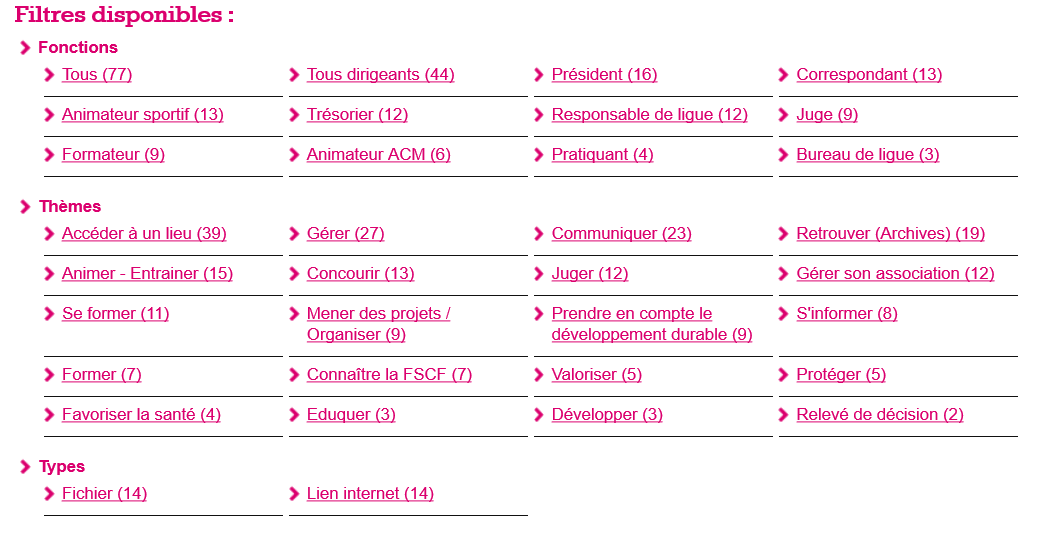Click the arrow icon before Eduquer (3)

tap(294, 415)
